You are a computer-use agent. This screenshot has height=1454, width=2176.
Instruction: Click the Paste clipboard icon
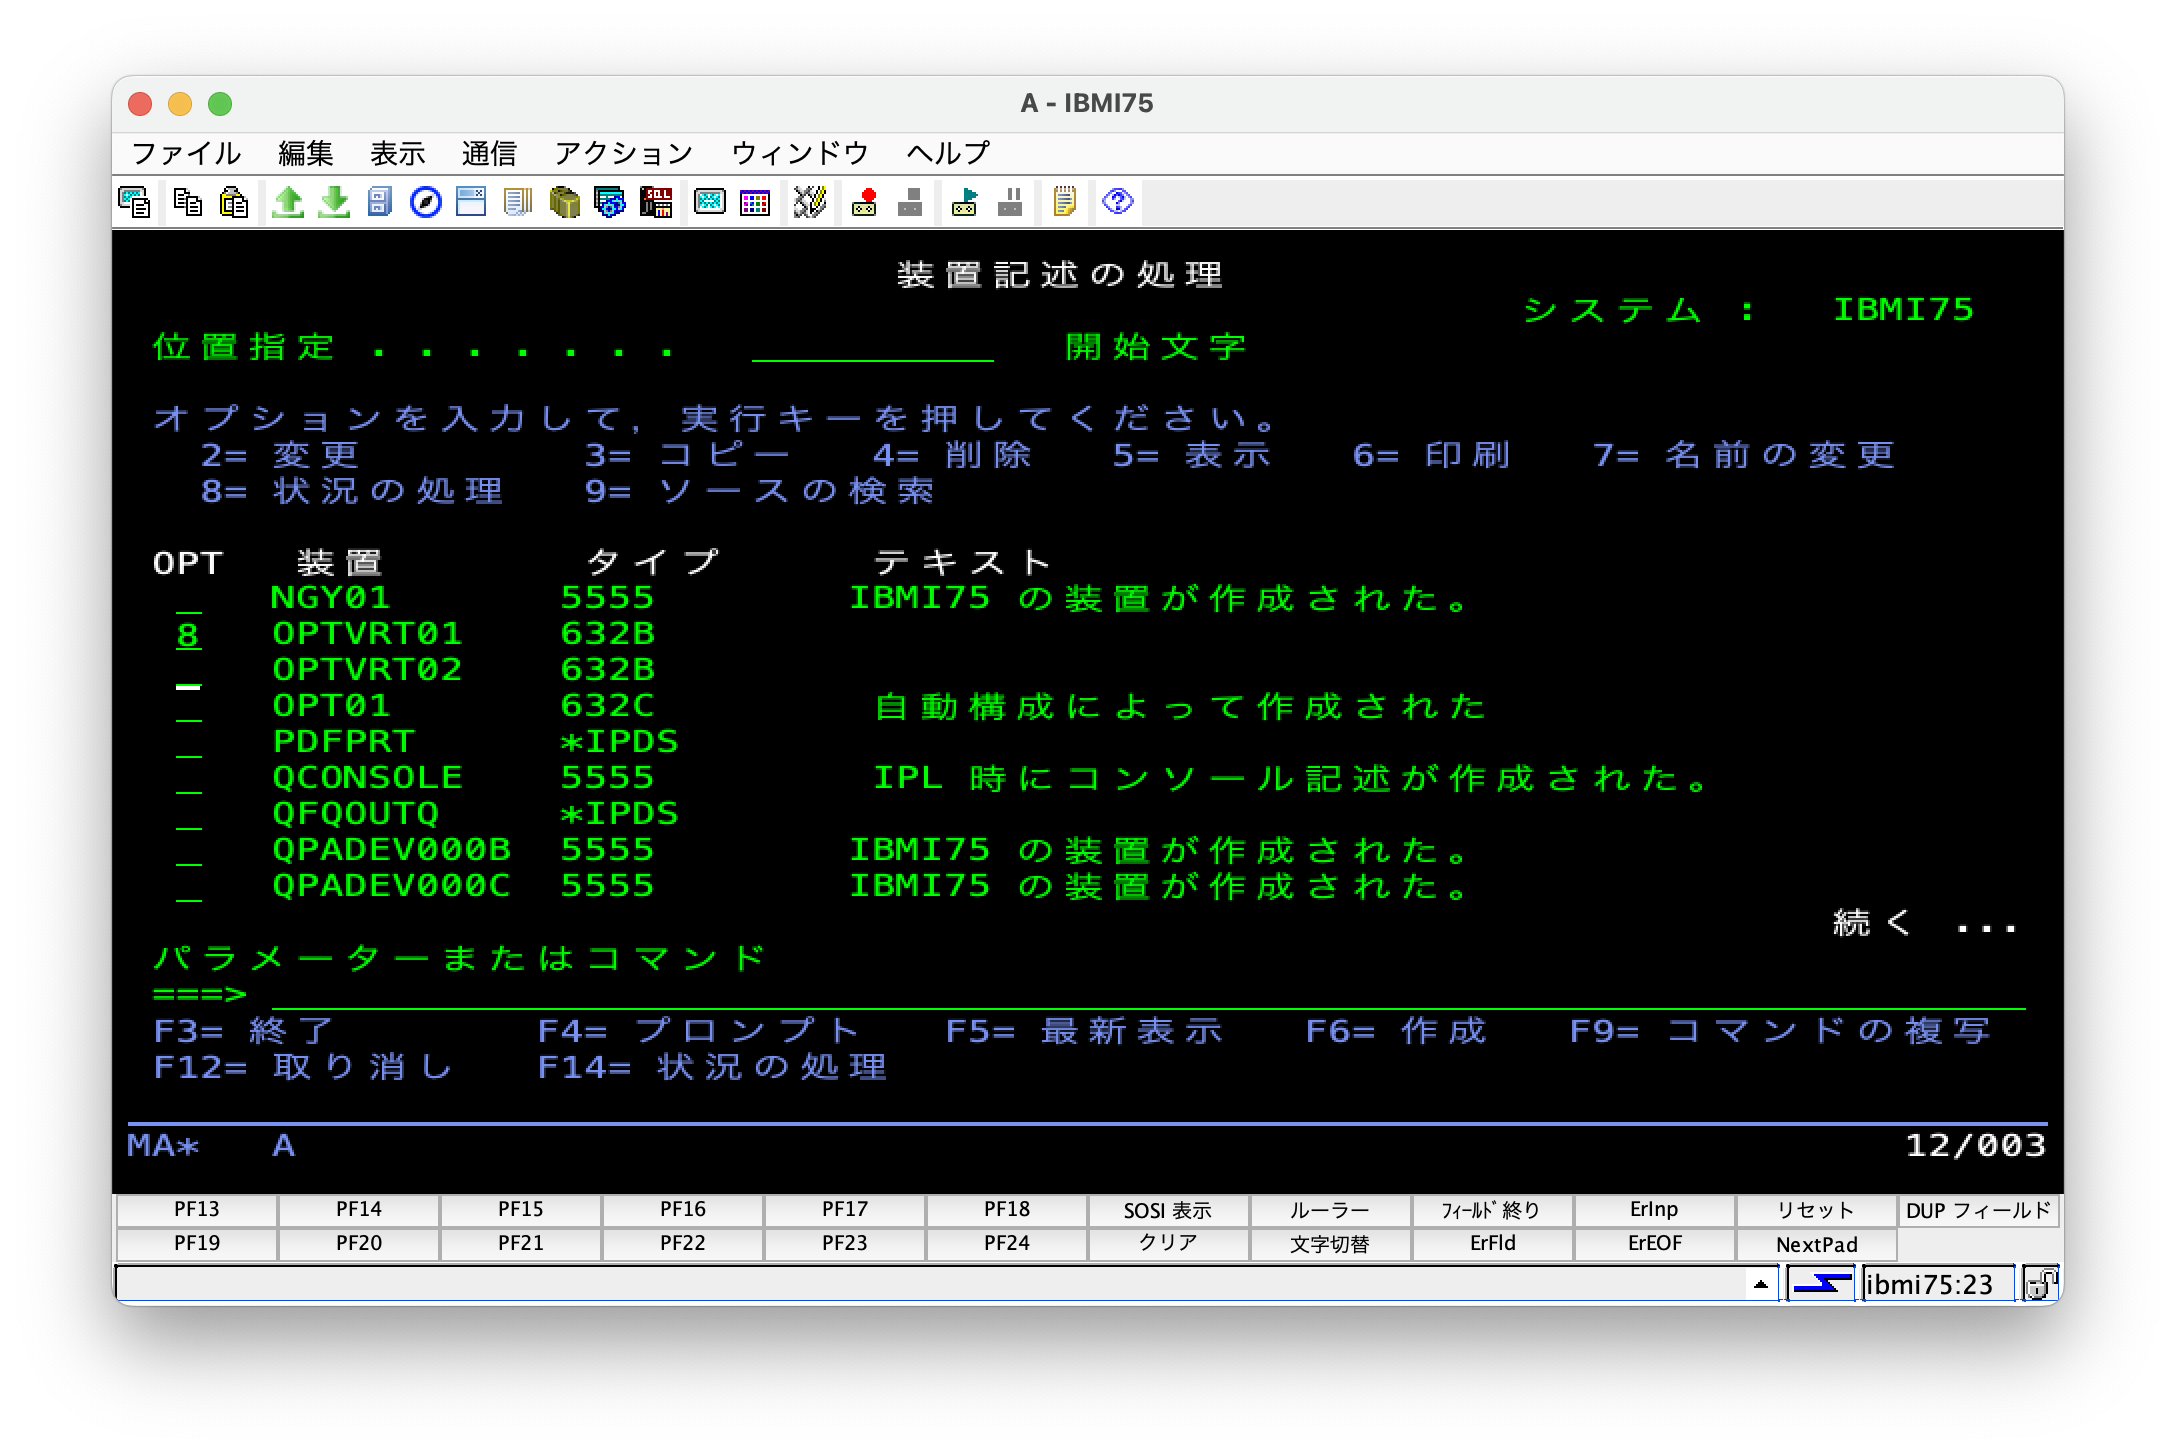[x=234, y=202]
